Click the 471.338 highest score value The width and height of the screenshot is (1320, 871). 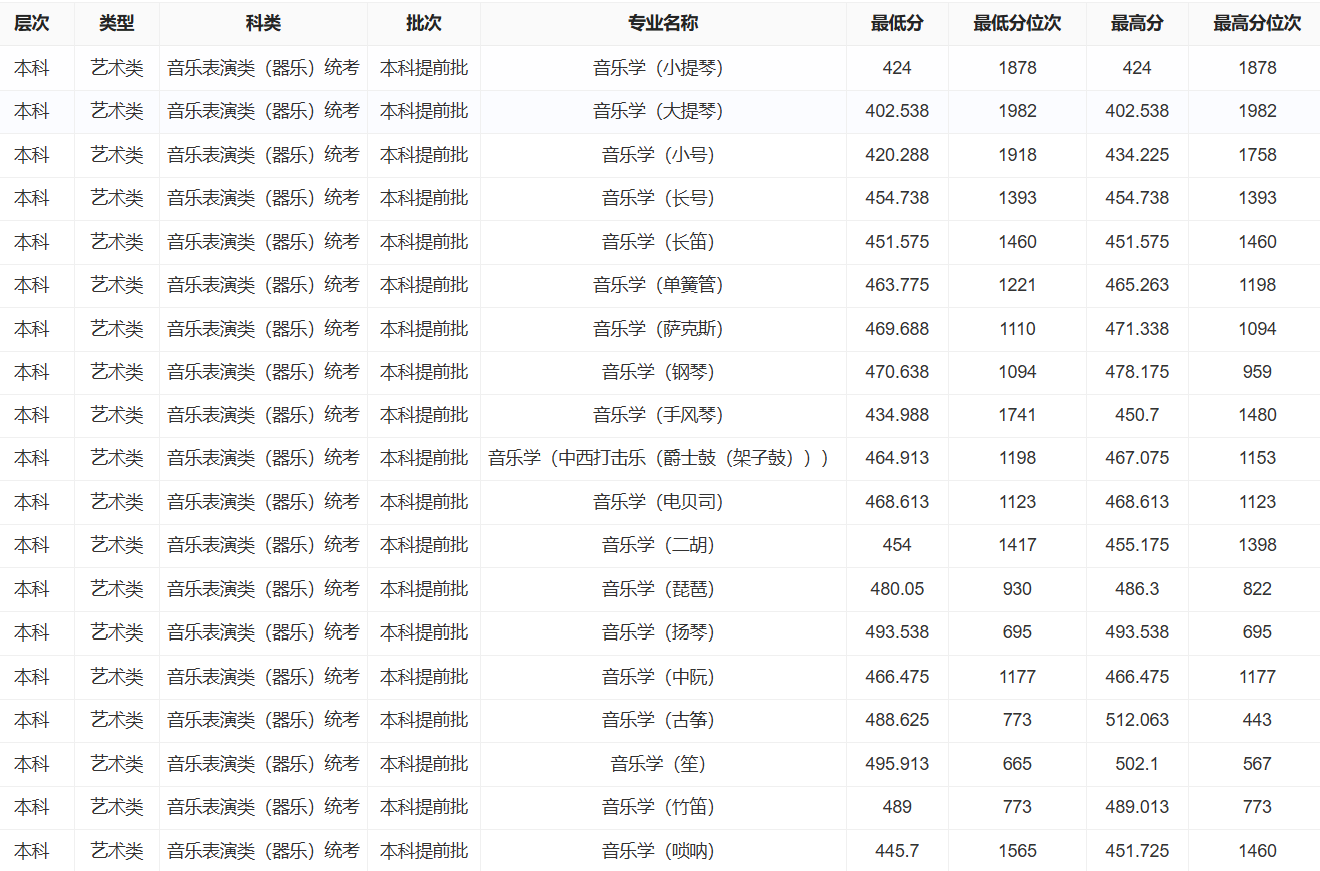click(1137, 329)
